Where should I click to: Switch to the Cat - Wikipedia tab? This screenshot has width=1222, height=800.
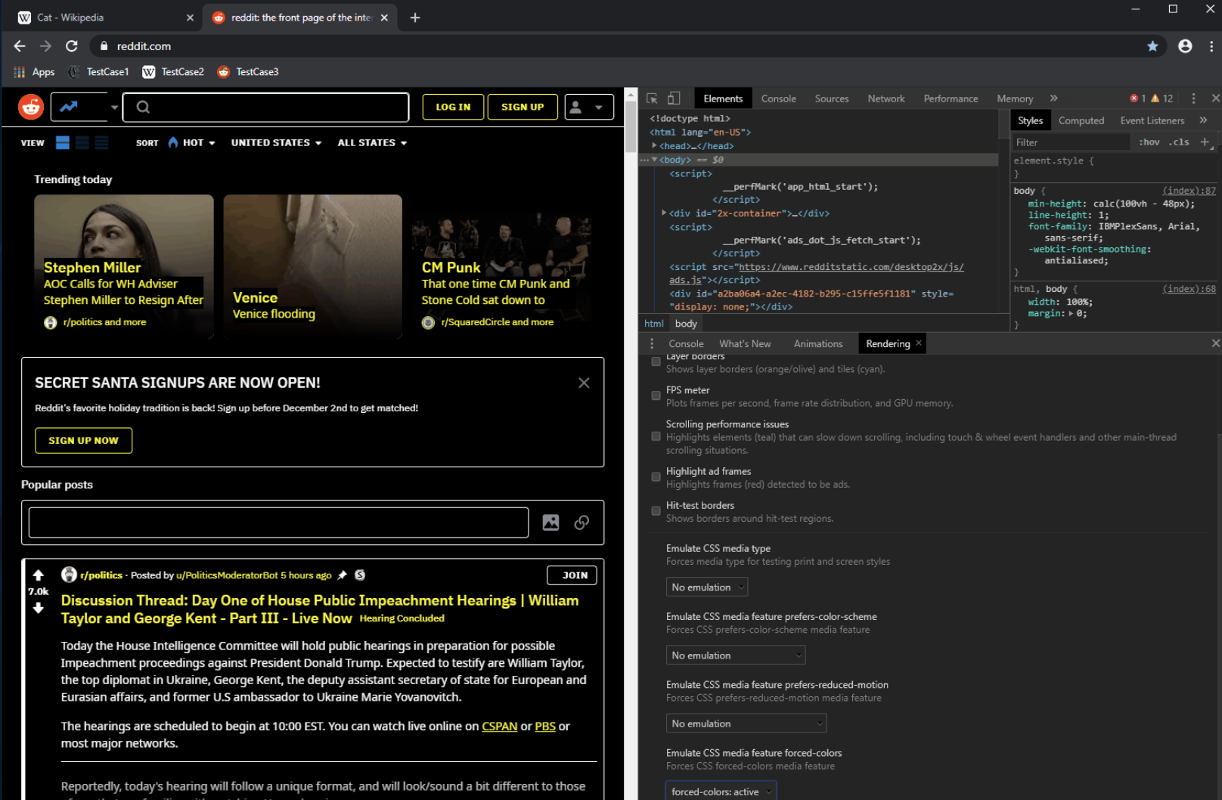tap(103, 18)
